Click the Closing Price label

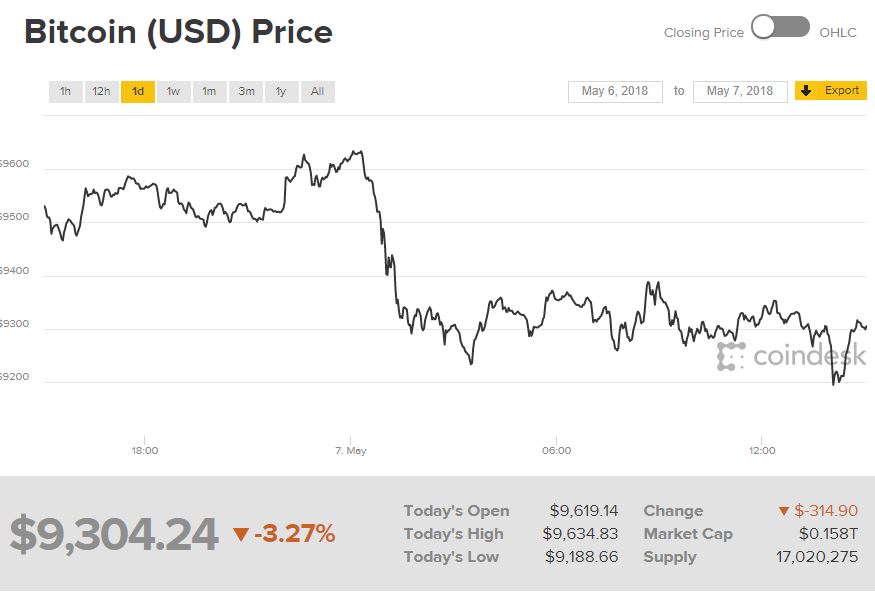point(703,33)
